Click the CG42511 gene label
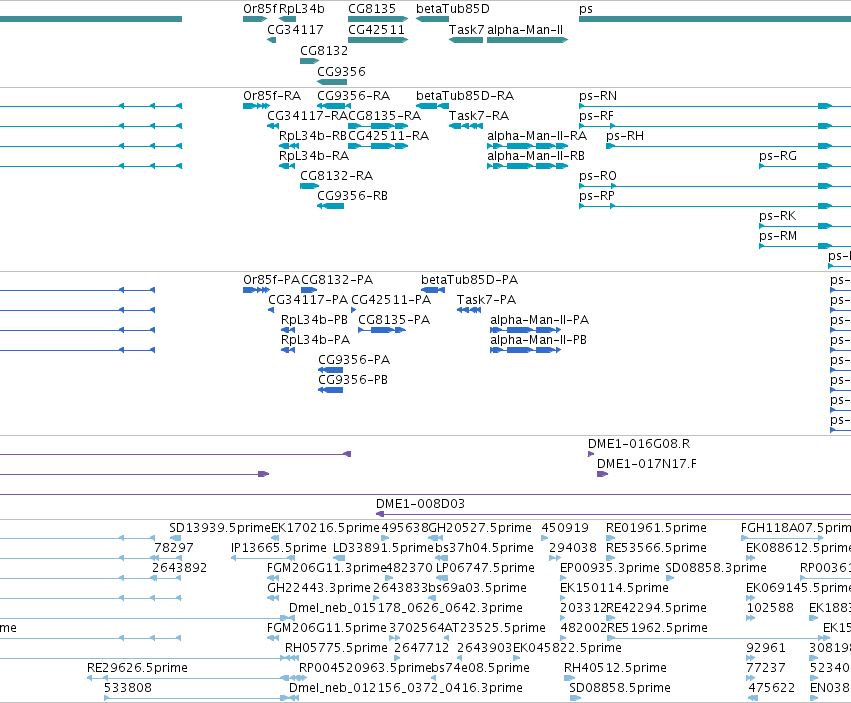851x703 pixels. click(x=376, y=30)
